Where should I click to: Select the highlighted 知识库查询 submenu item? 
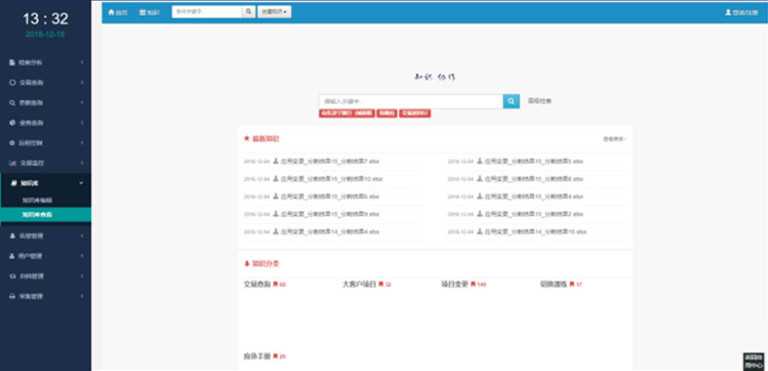click(46, 215)
